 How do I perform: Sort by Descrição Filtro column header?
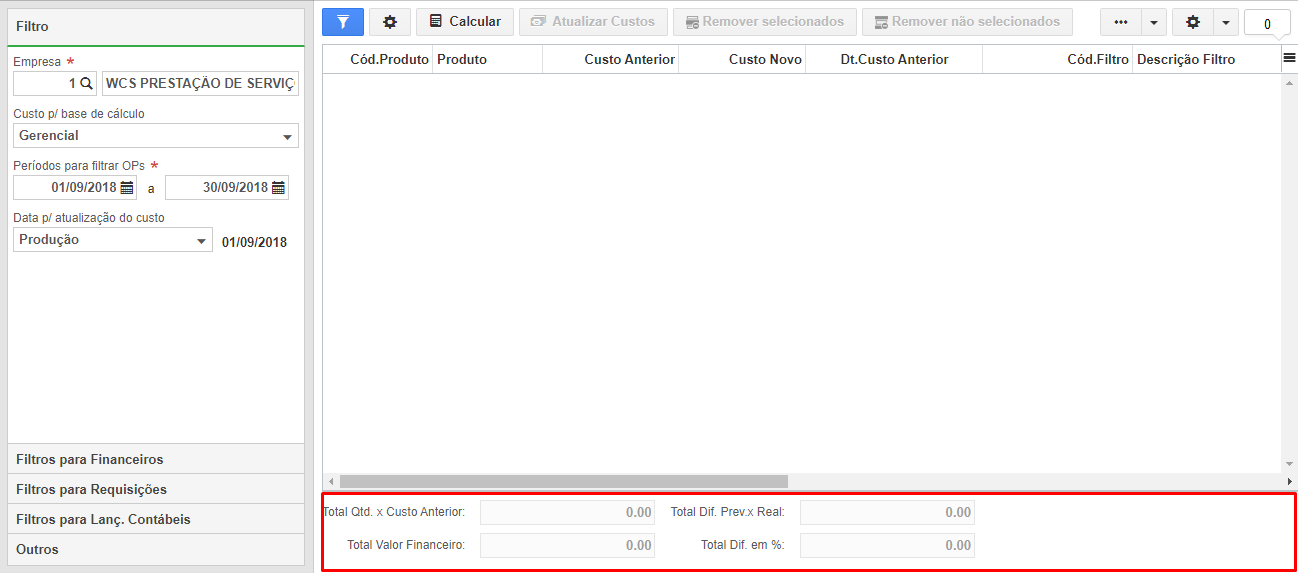click(1207, 59)
